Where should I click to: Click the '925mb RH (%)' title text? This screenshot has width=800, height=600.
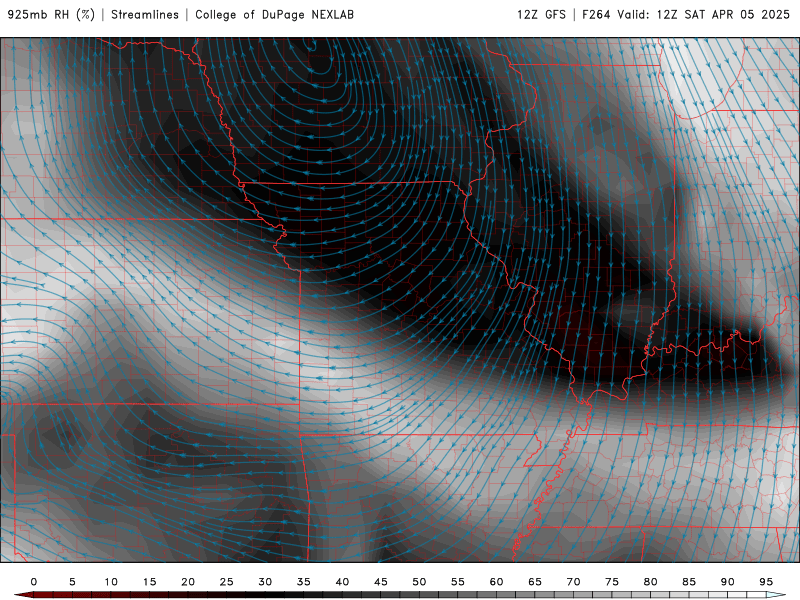click(x=52, y=15)
